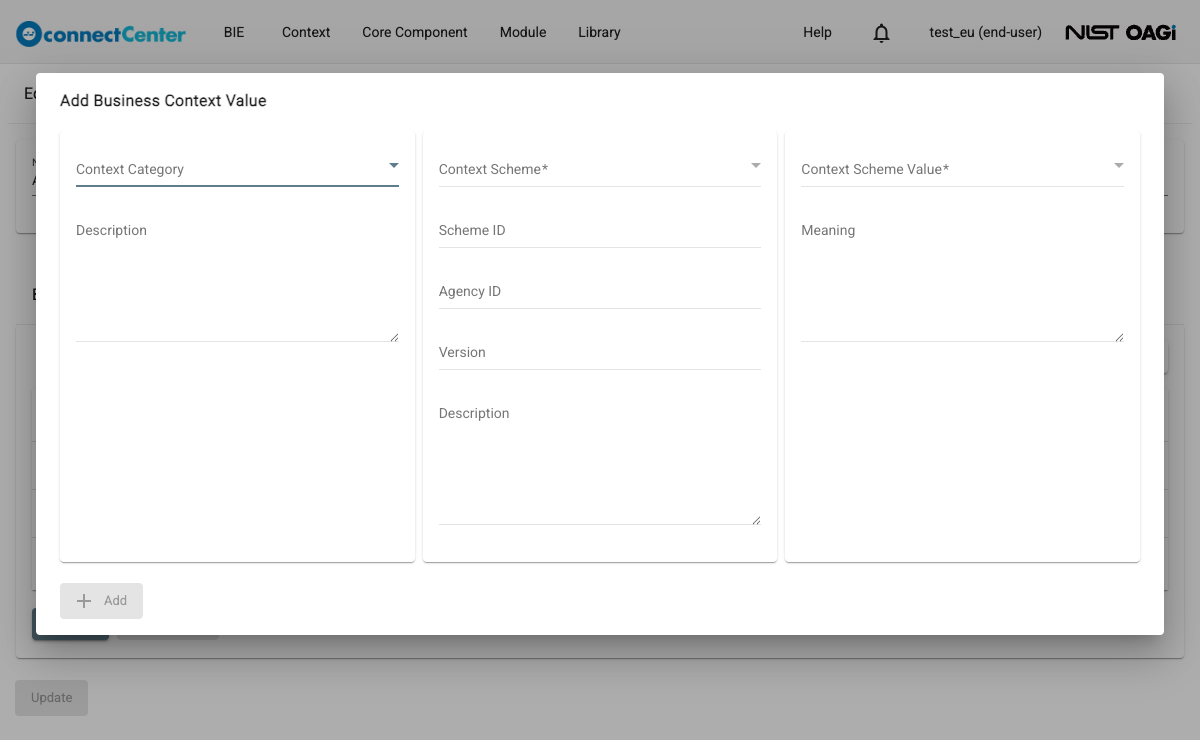The width and height of the screenshot is (1200, 740).
Task: Open the Context menu
Action: coord(306,32)
